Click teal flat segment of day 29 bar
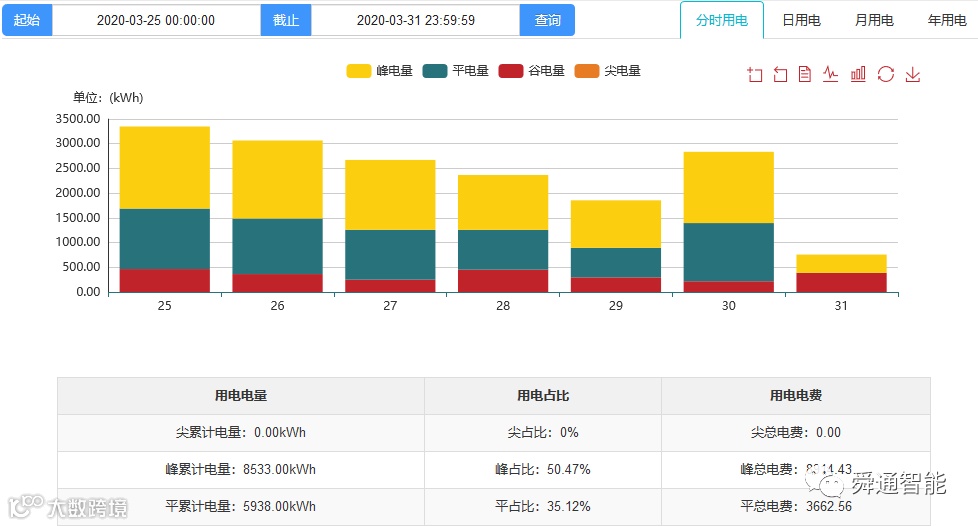The image size is (978, 526). 616,263
